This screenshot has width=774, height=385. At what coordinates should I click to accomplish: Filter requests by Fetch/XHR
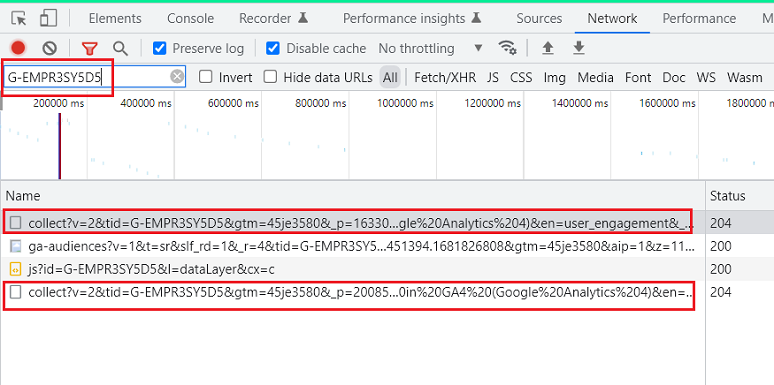tap(445, 77)
